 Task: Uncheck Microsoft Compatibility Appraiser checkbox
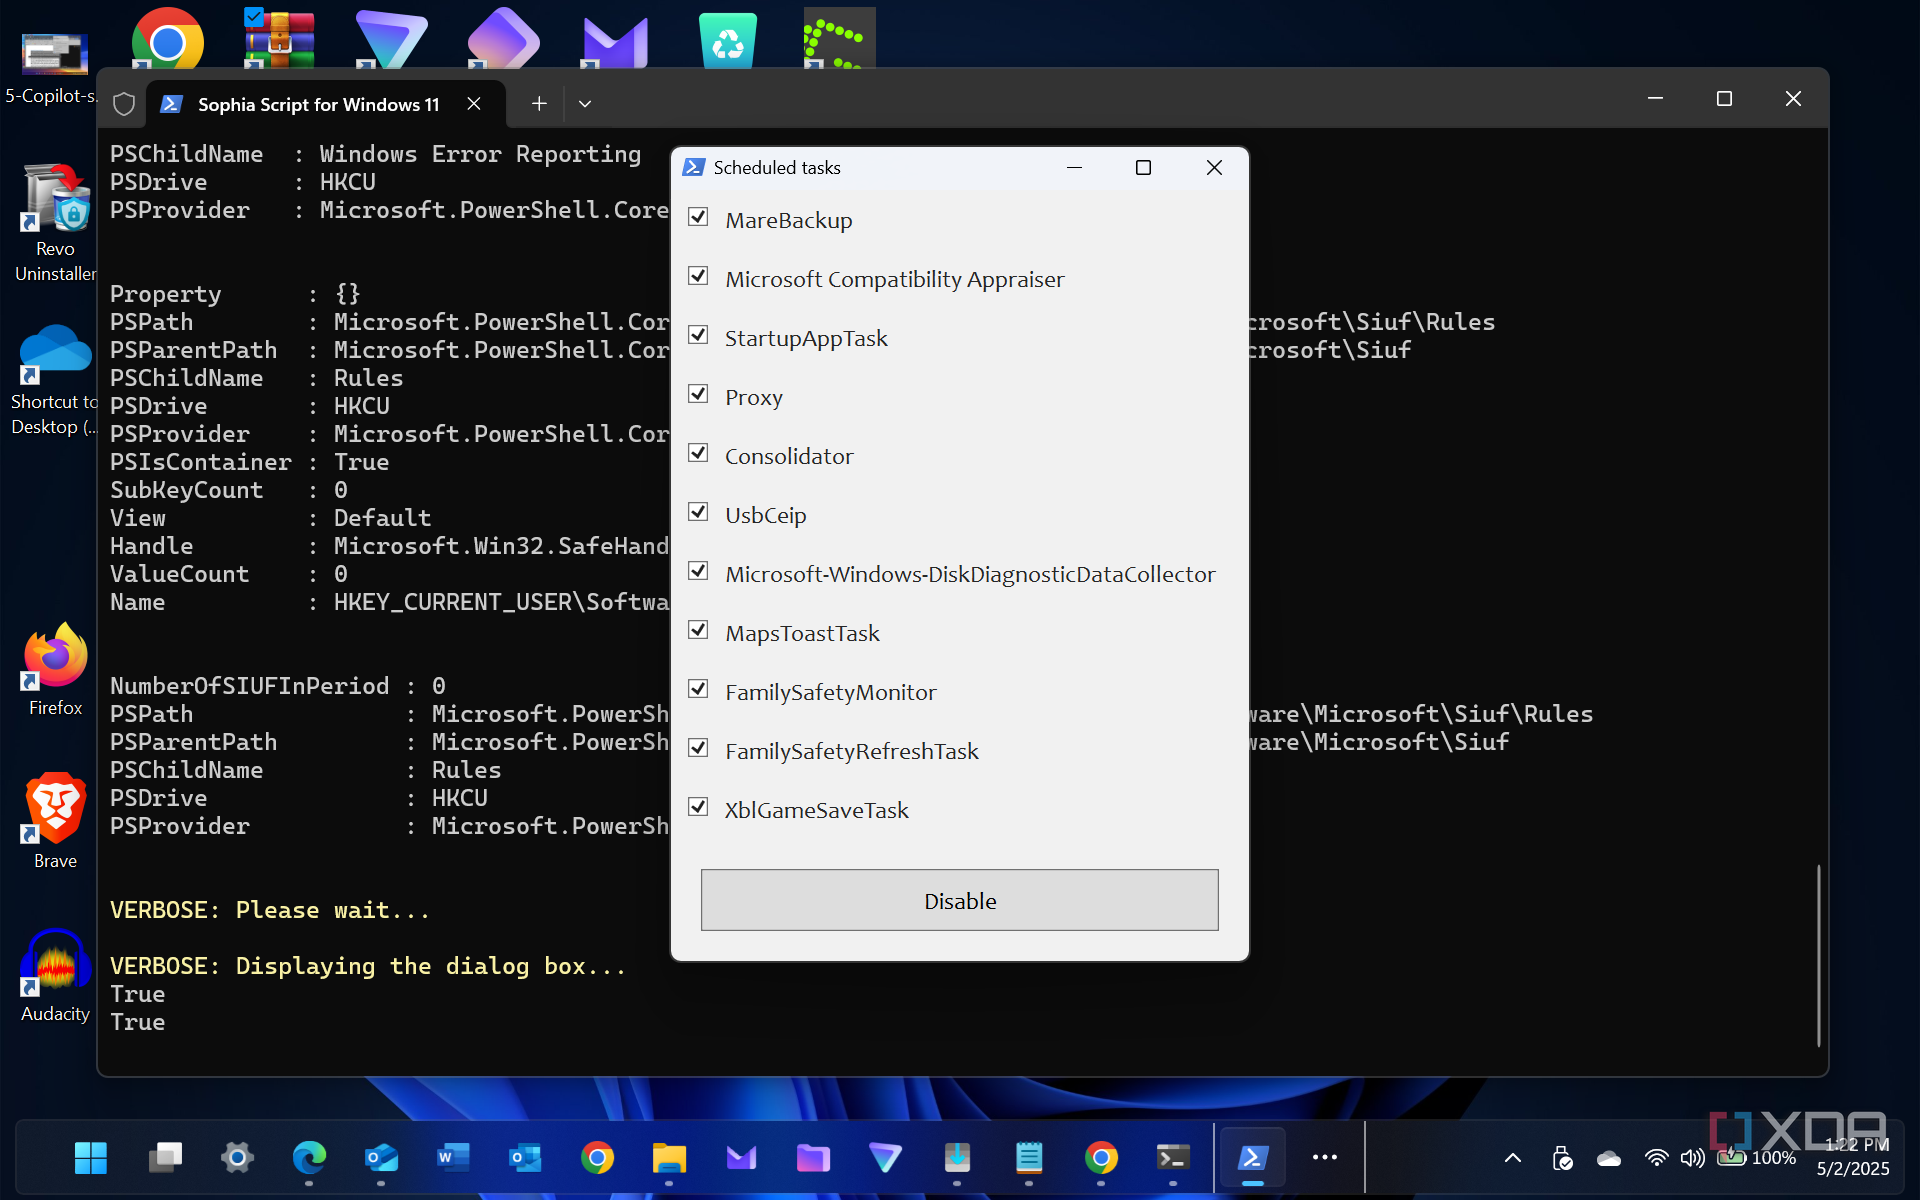pos(699,277)
